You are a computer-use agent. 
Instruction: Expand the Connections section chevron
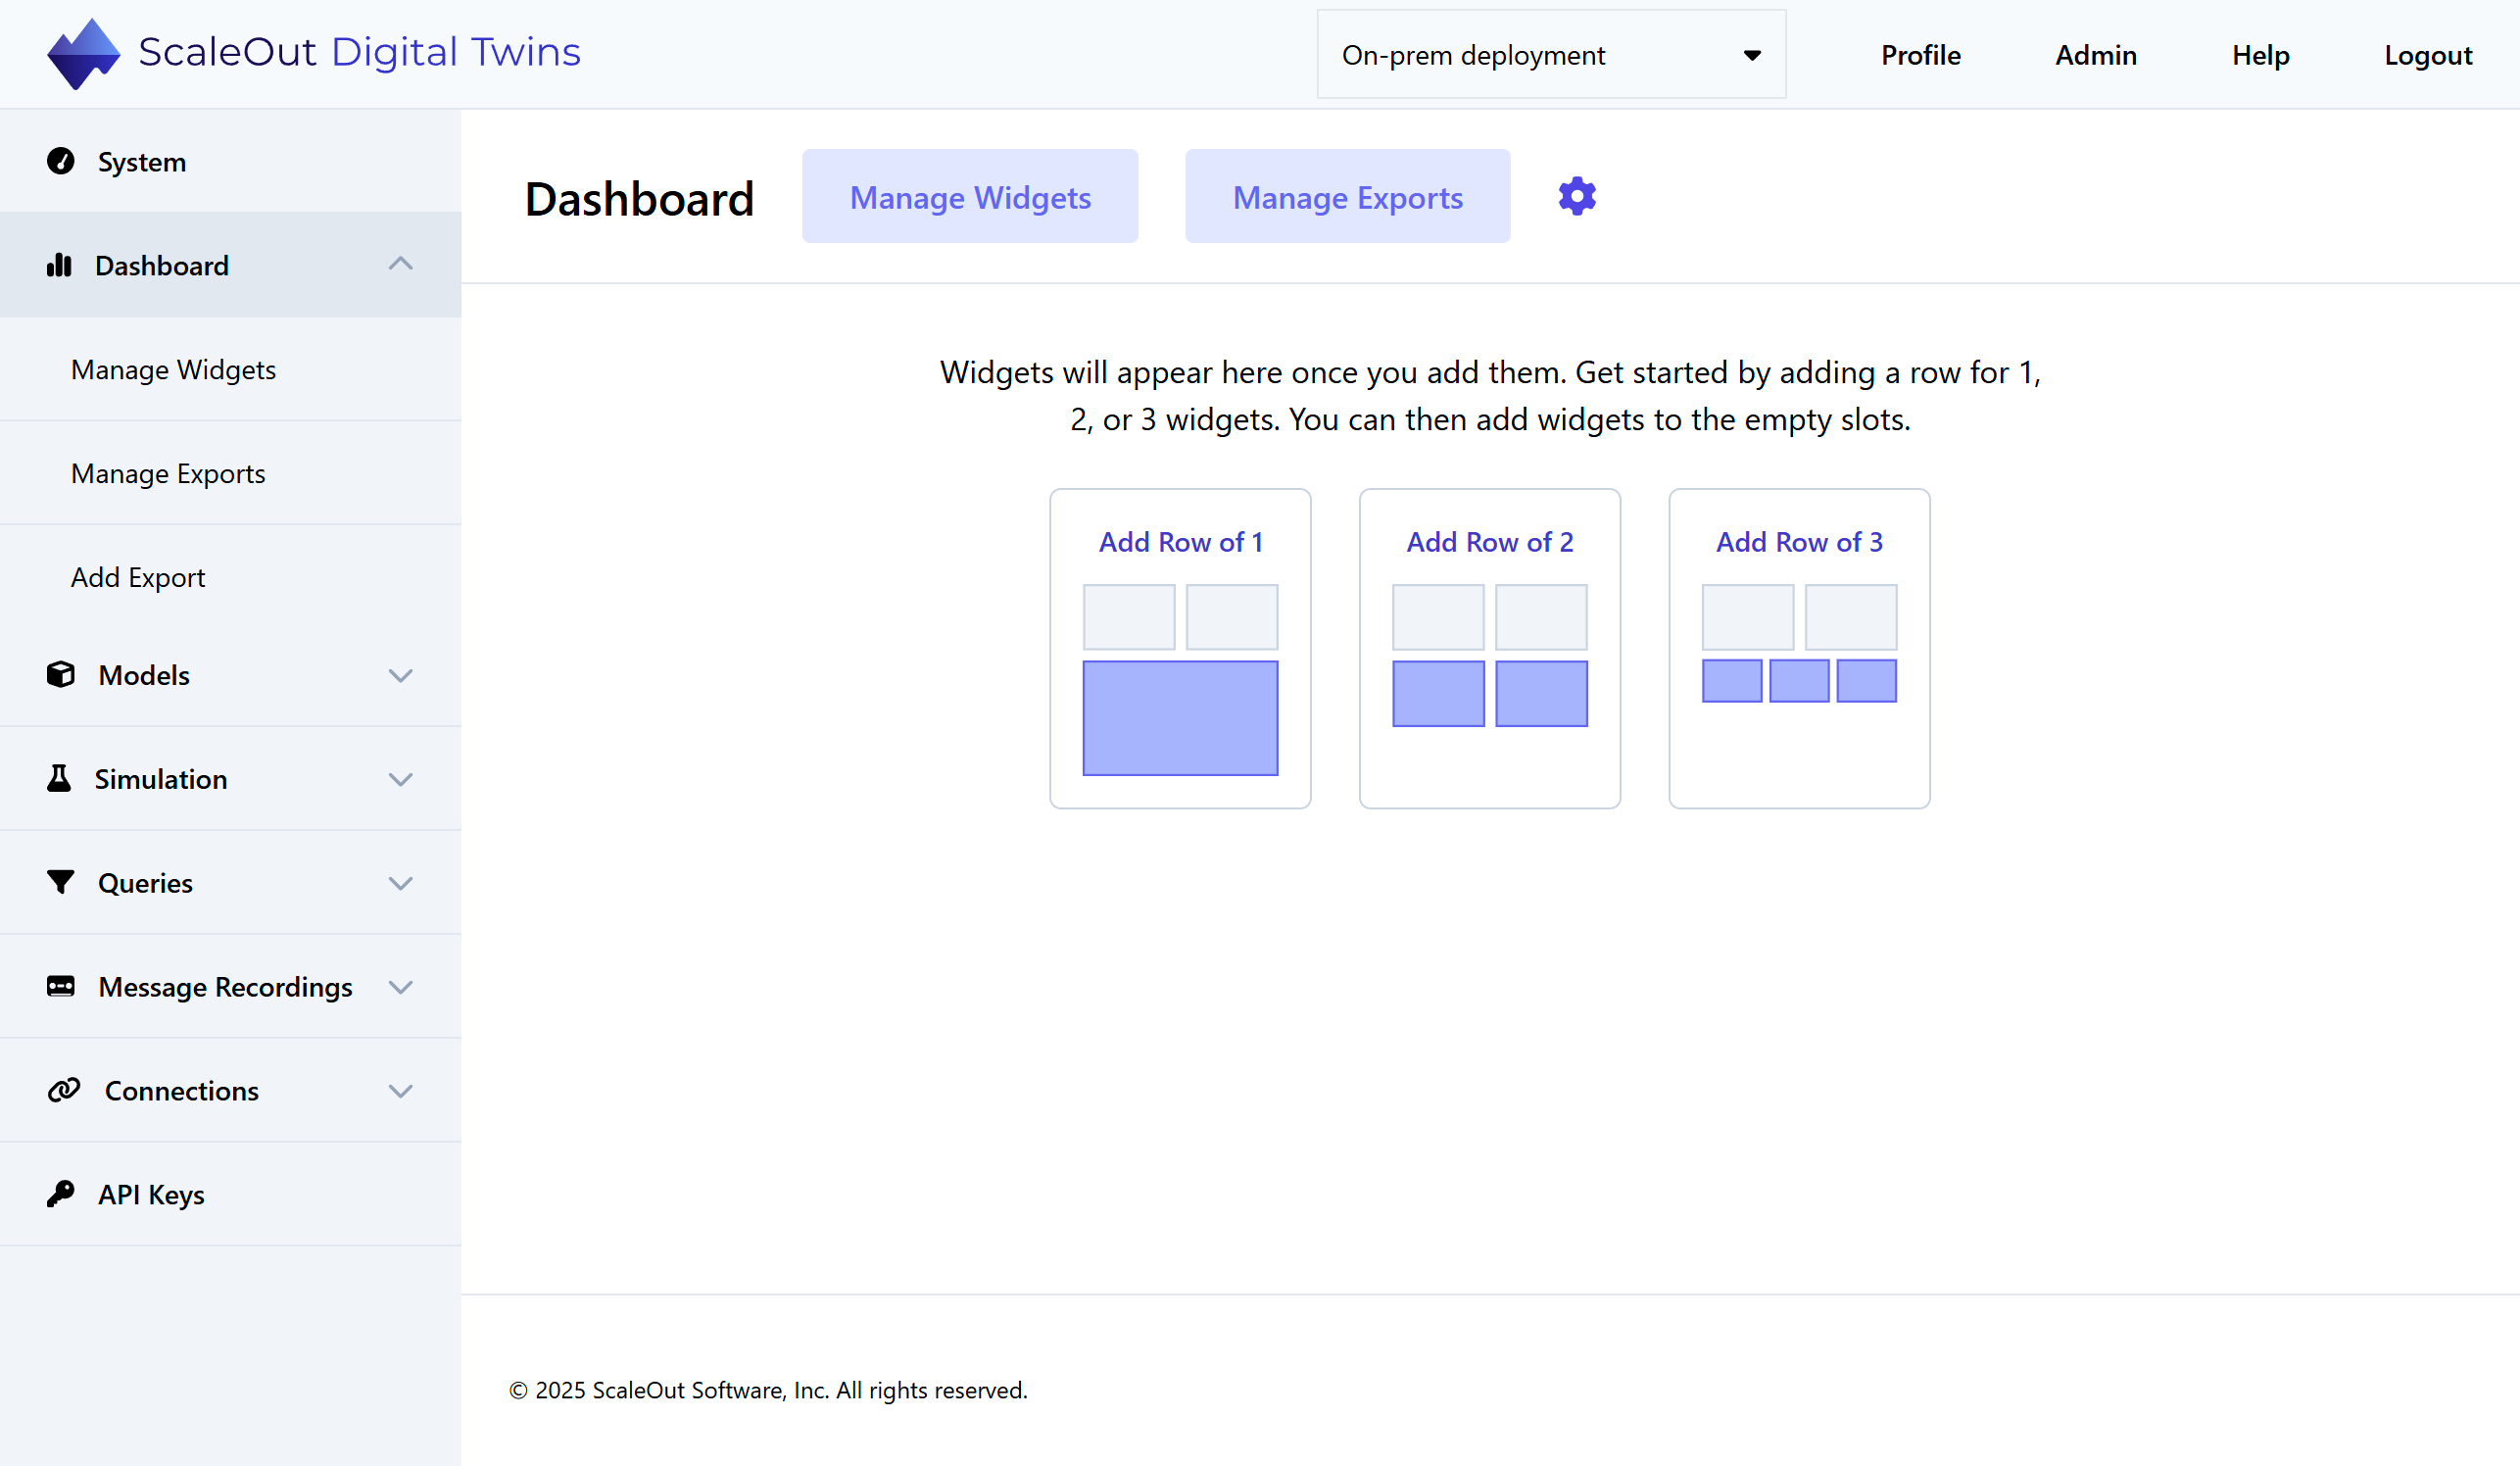401,1091
